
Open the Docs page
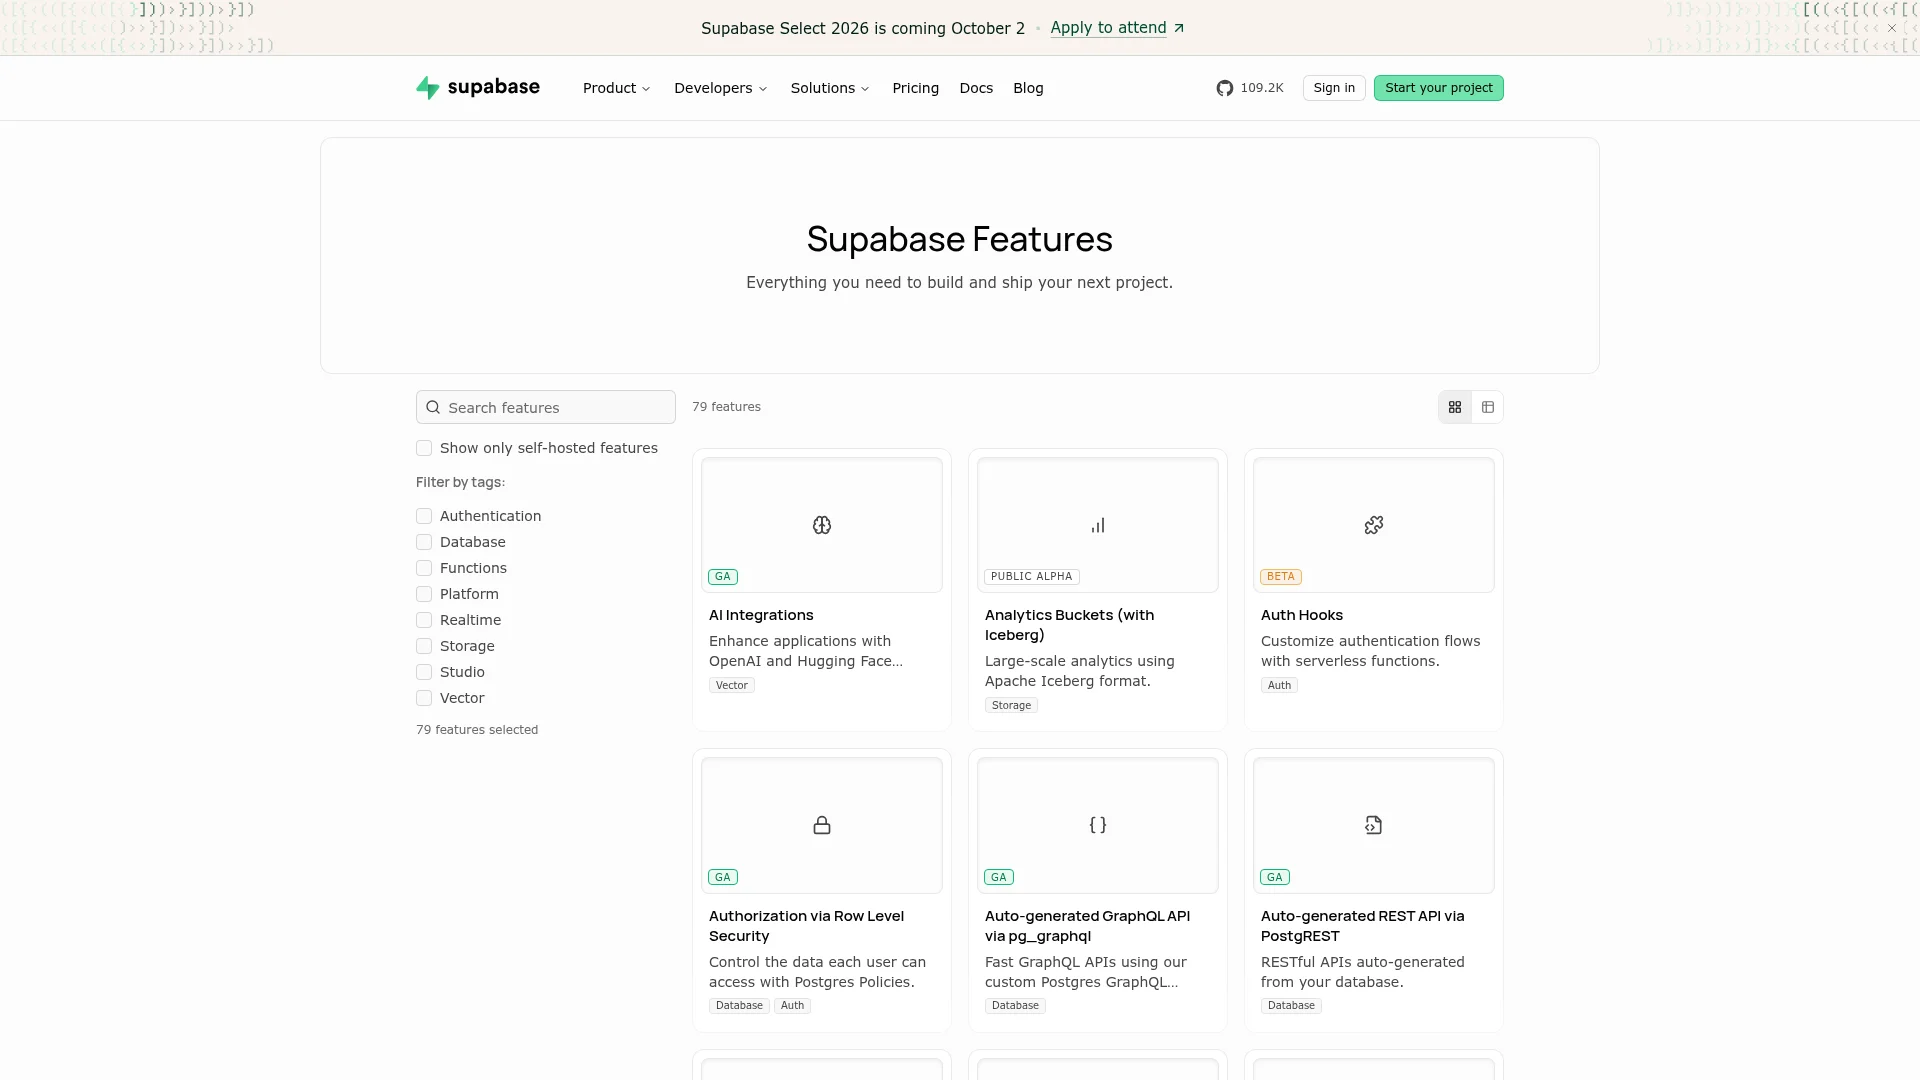point(976,88)
